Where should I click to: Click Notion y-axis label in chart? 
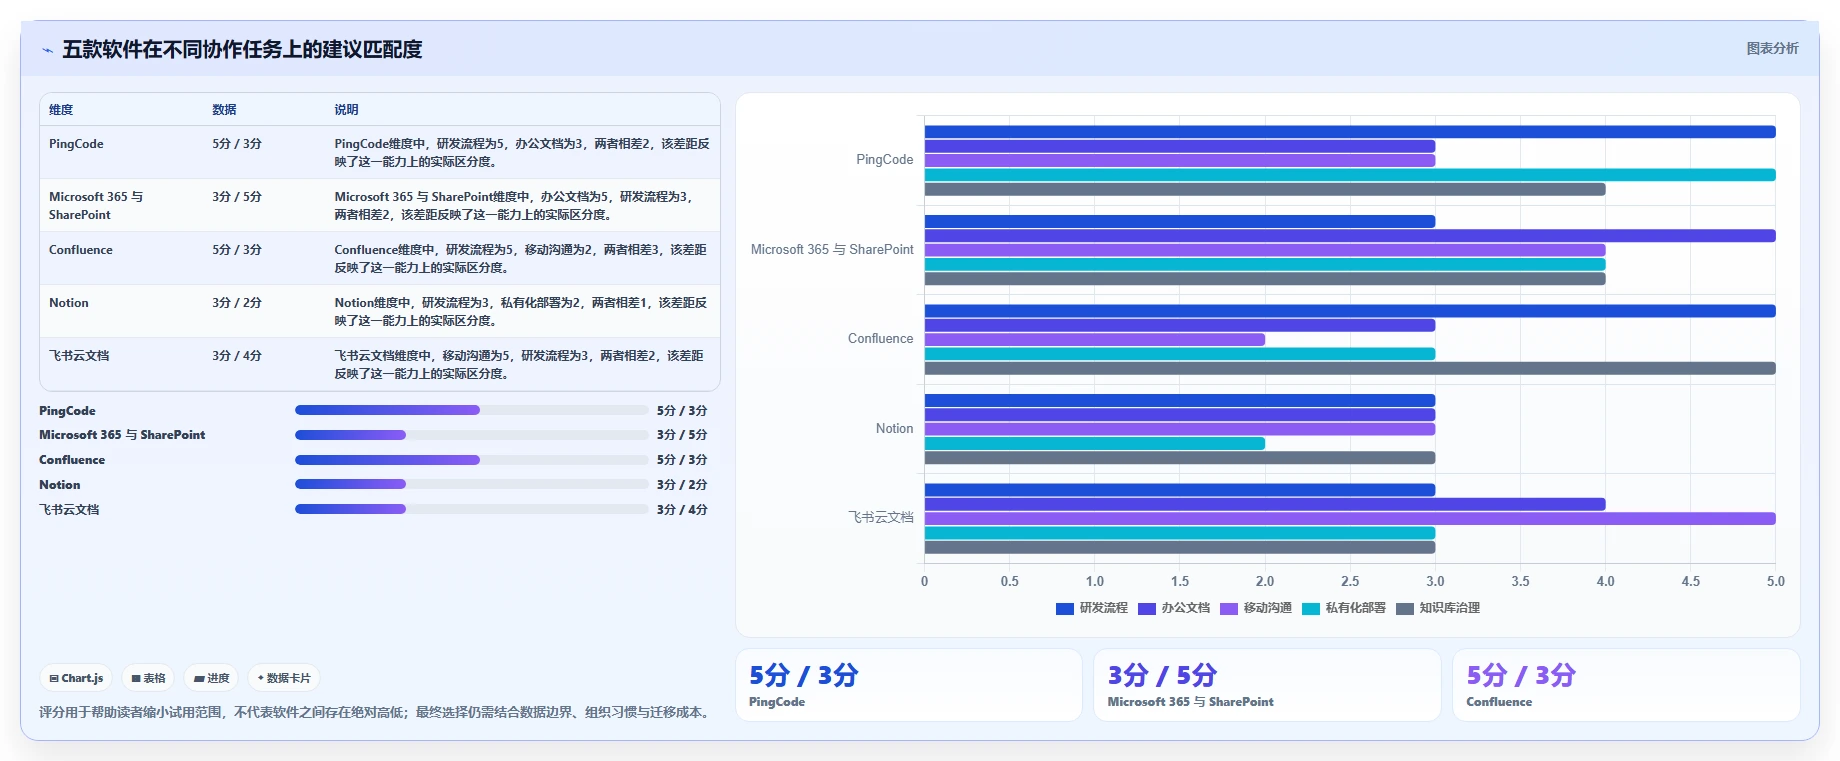pyautogui.click(x=895, y=429)
